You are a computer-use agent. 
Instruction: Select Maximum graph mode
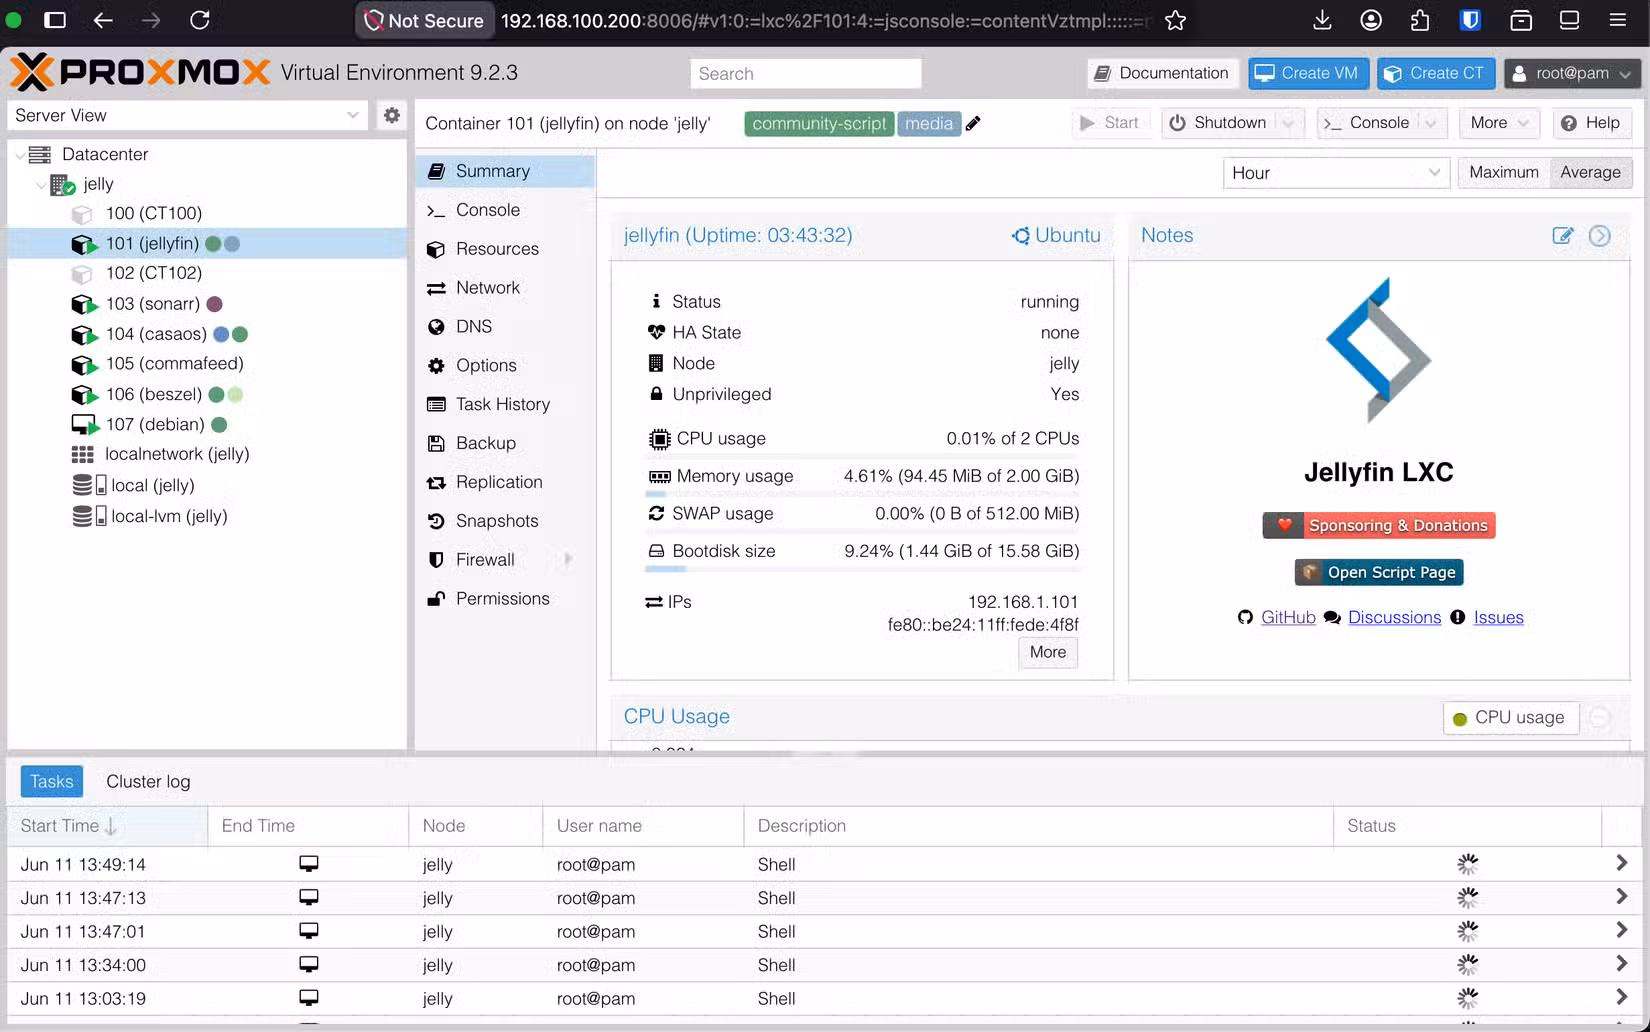click(1503, 172)
